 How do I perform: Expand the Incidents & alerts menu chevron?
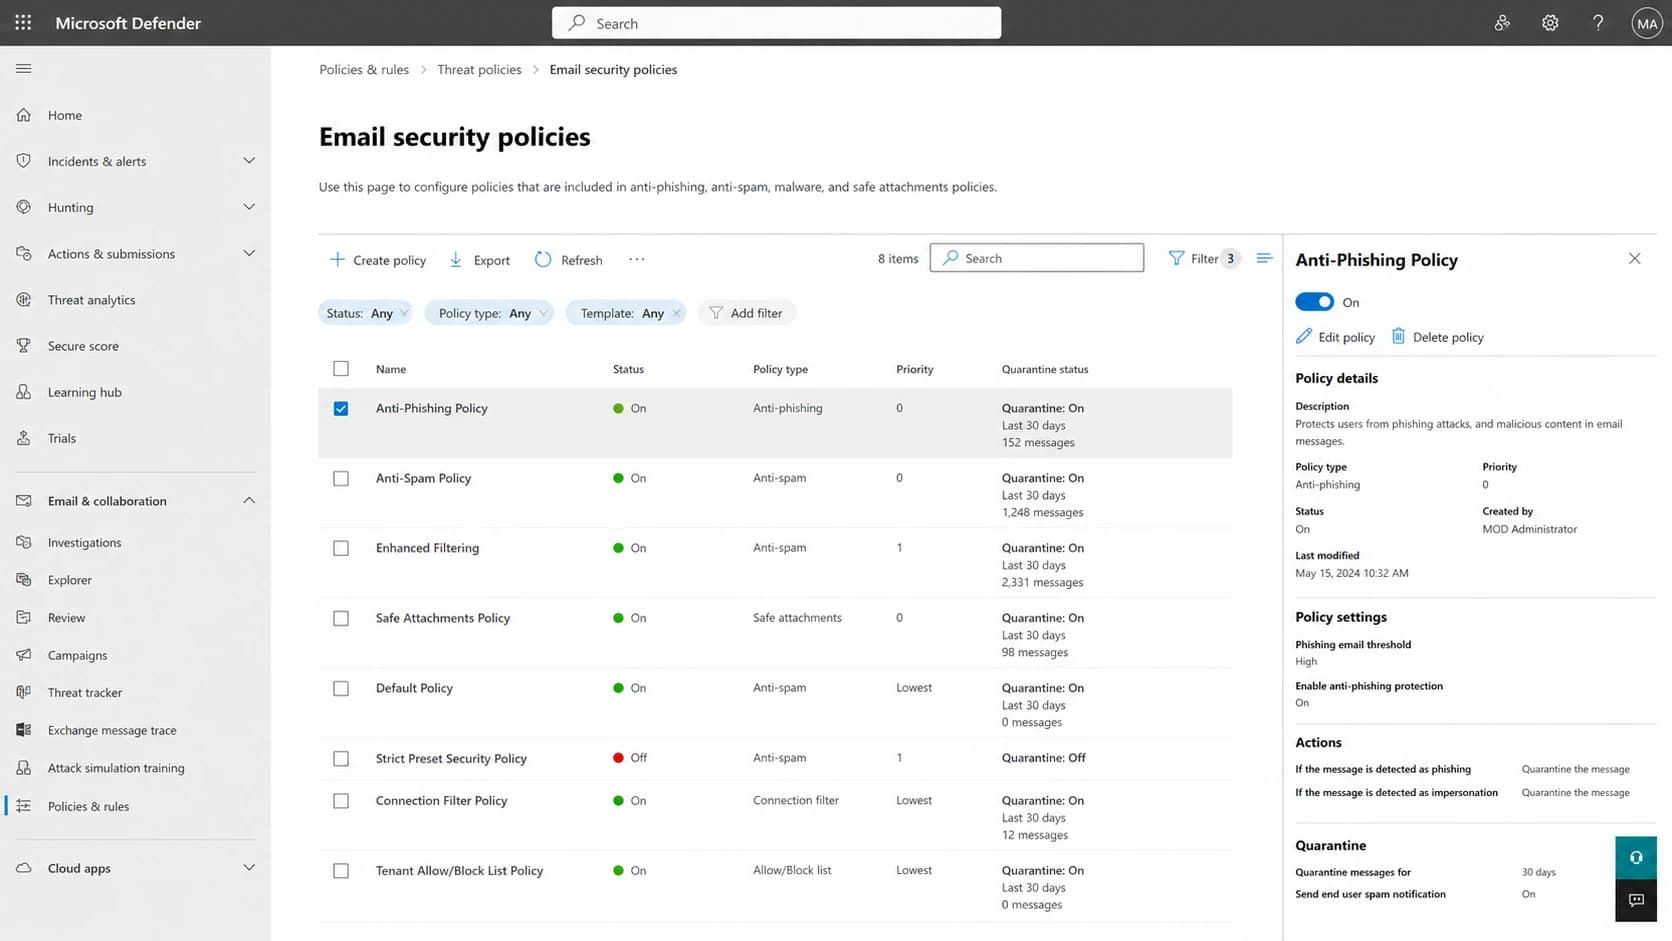[x=249, y=161]
